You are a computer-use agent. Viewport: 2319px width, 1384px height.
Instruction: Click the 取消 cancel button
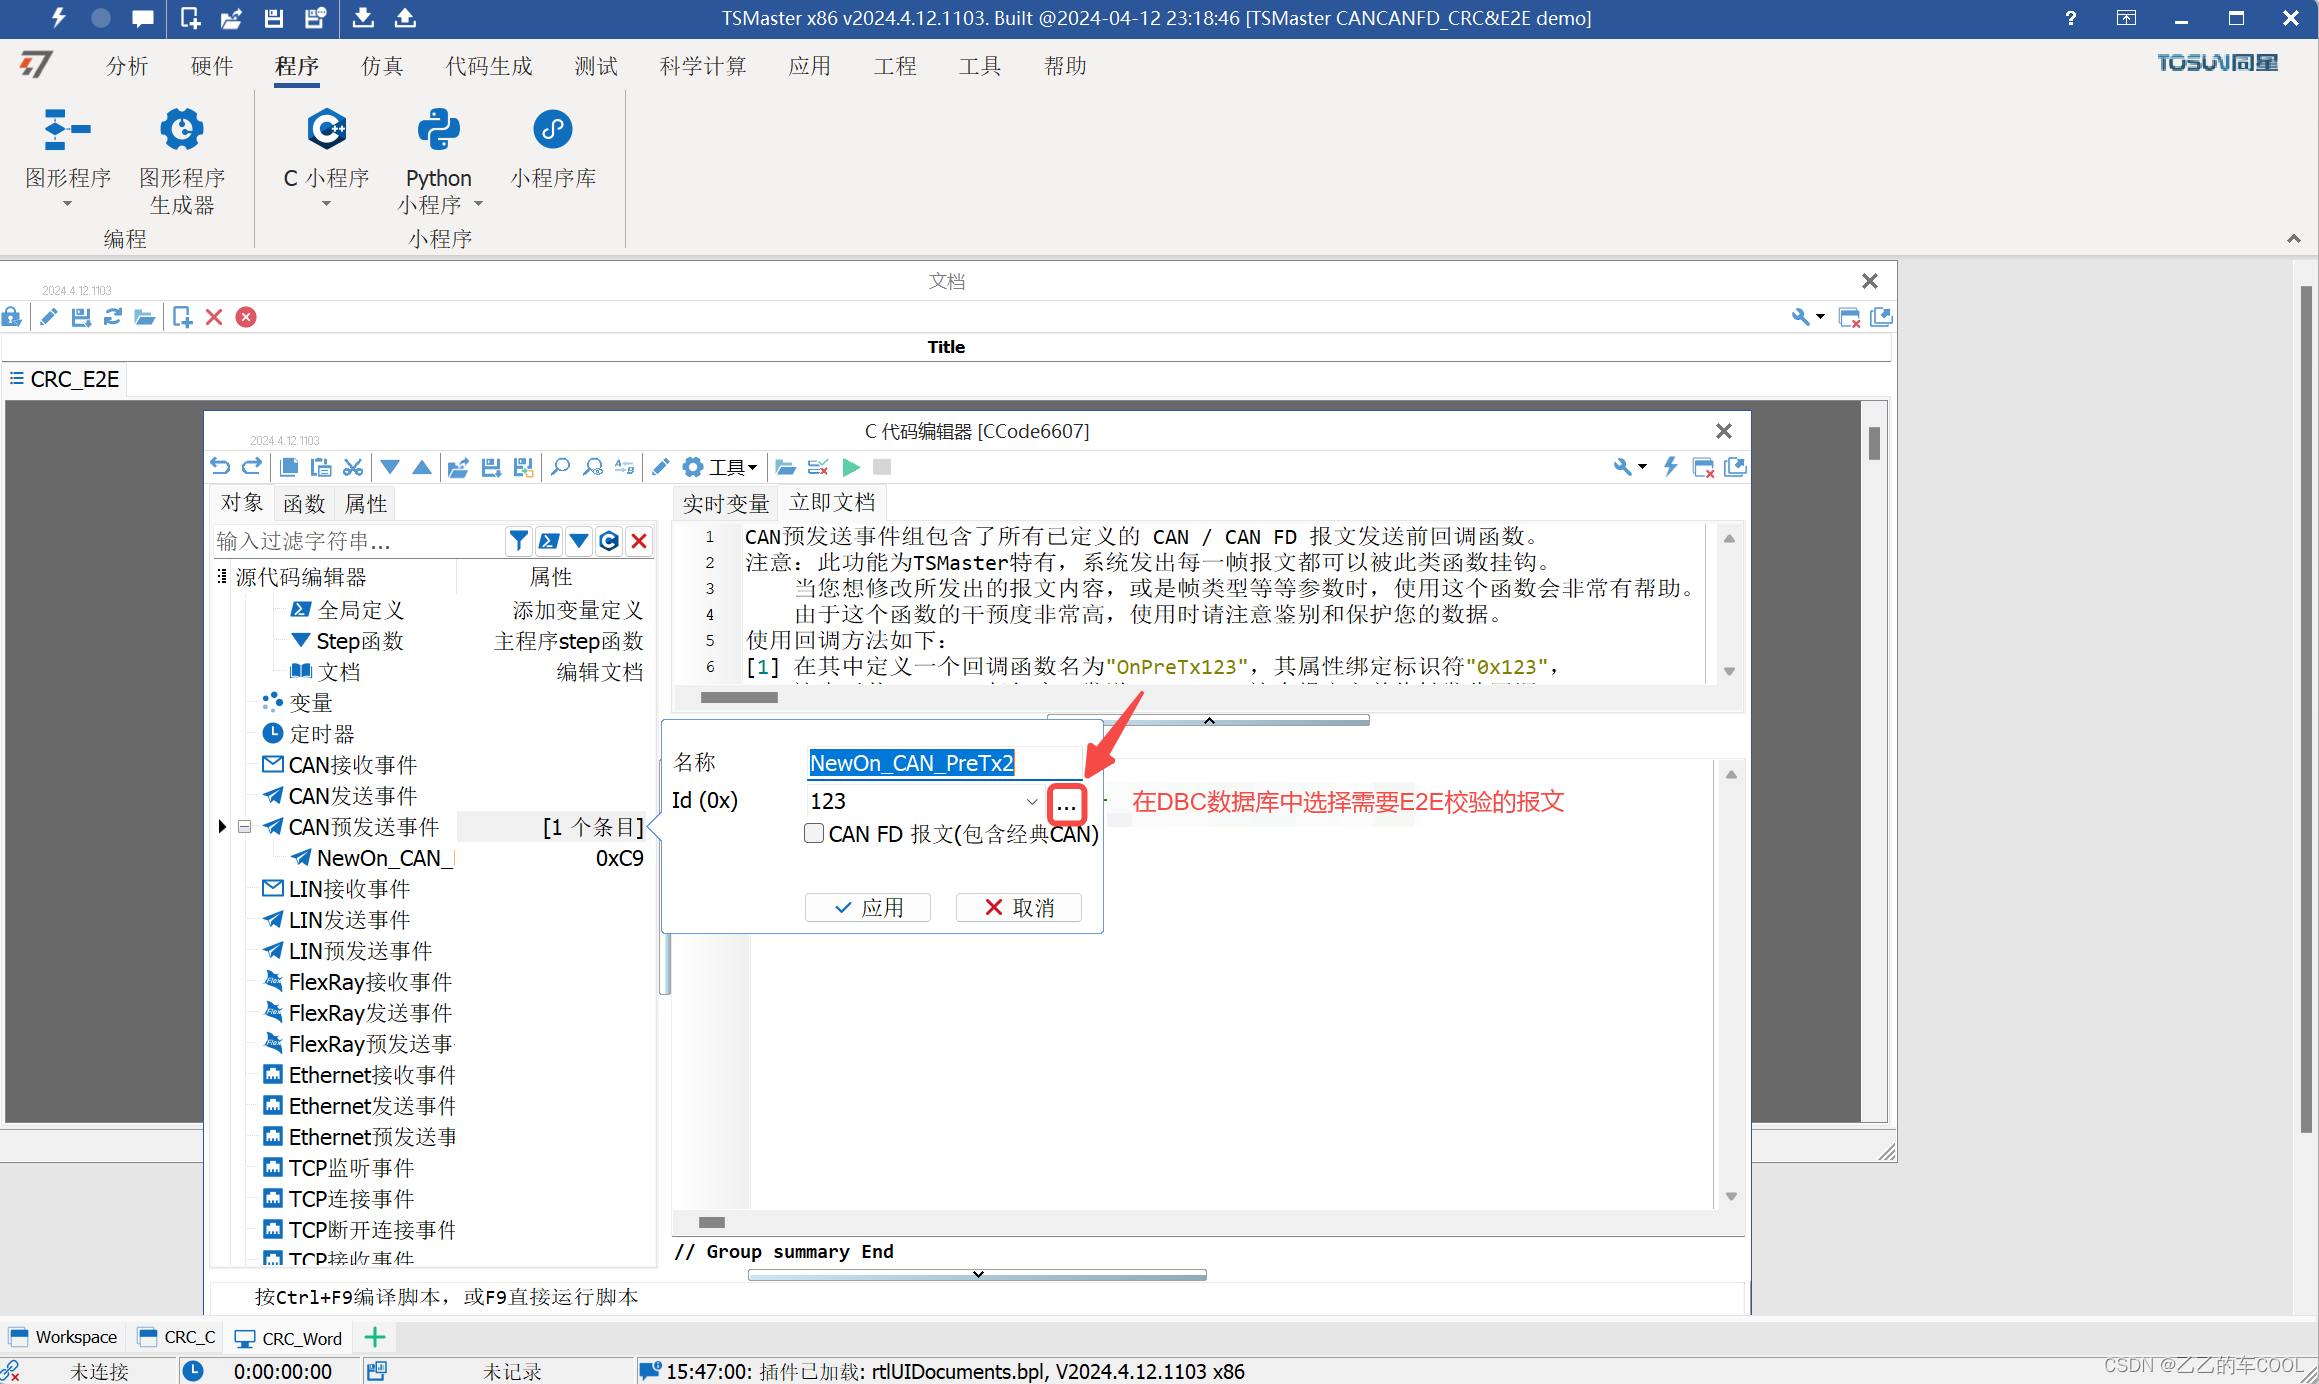coord(1019,907)
